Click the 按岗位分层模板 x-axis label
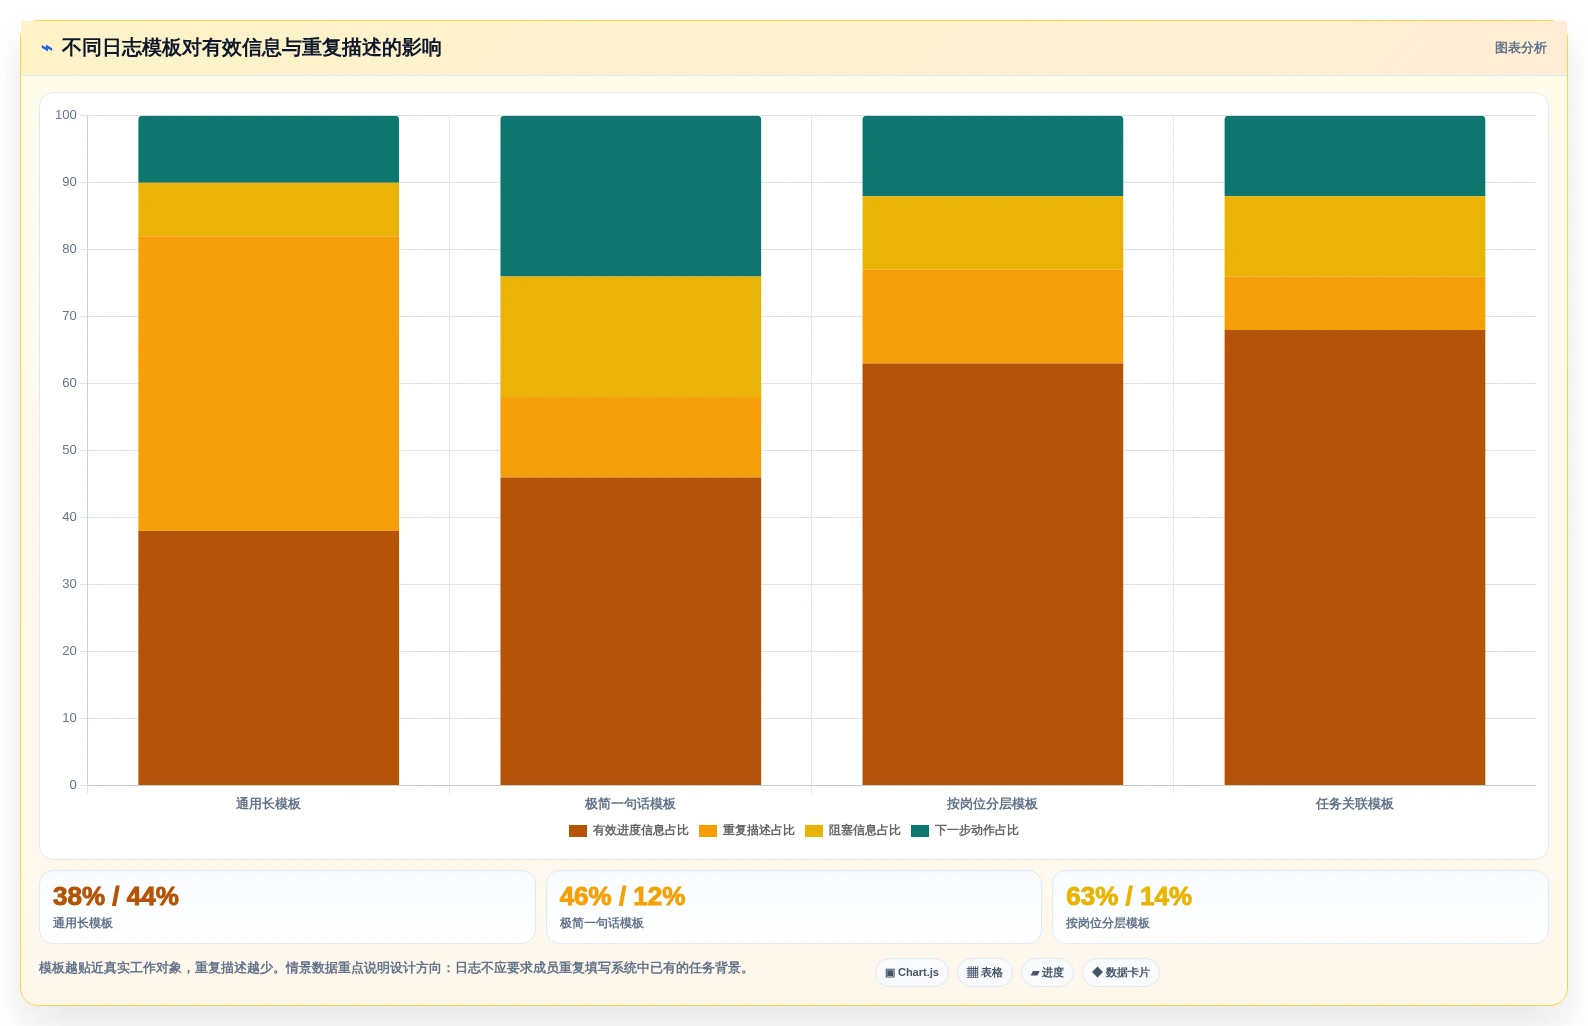This screenshot has height=1026, width=1588. point(992,804)
